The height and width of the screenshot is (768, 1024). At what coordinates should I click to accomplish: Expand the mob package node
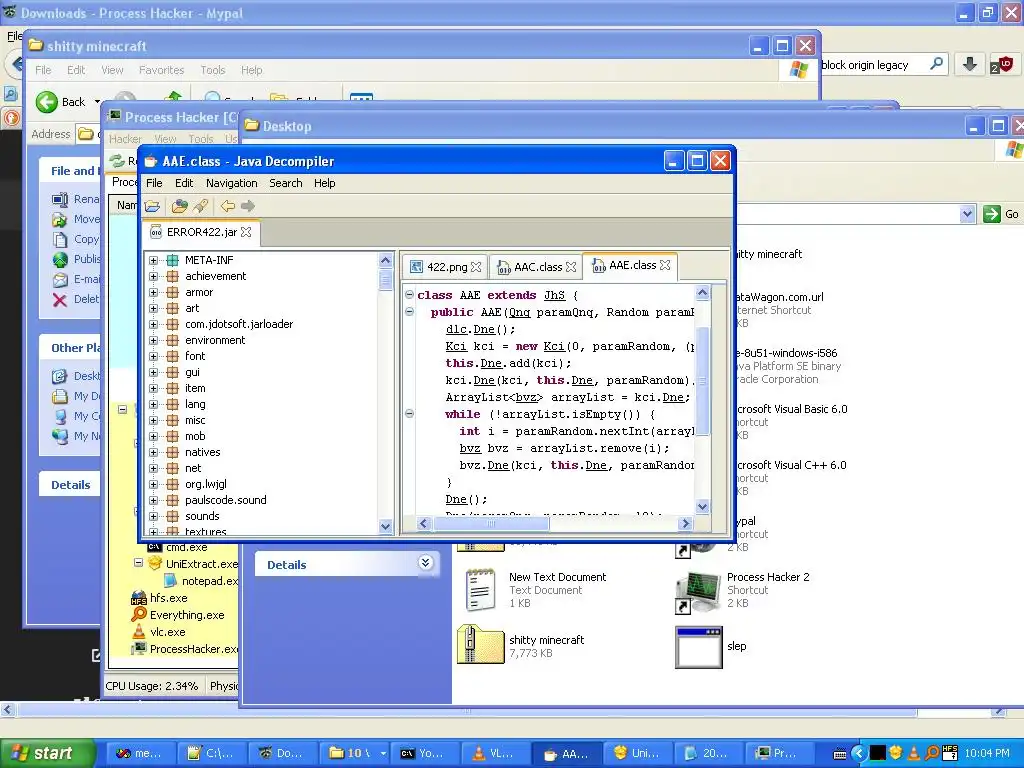coord(153,436)
